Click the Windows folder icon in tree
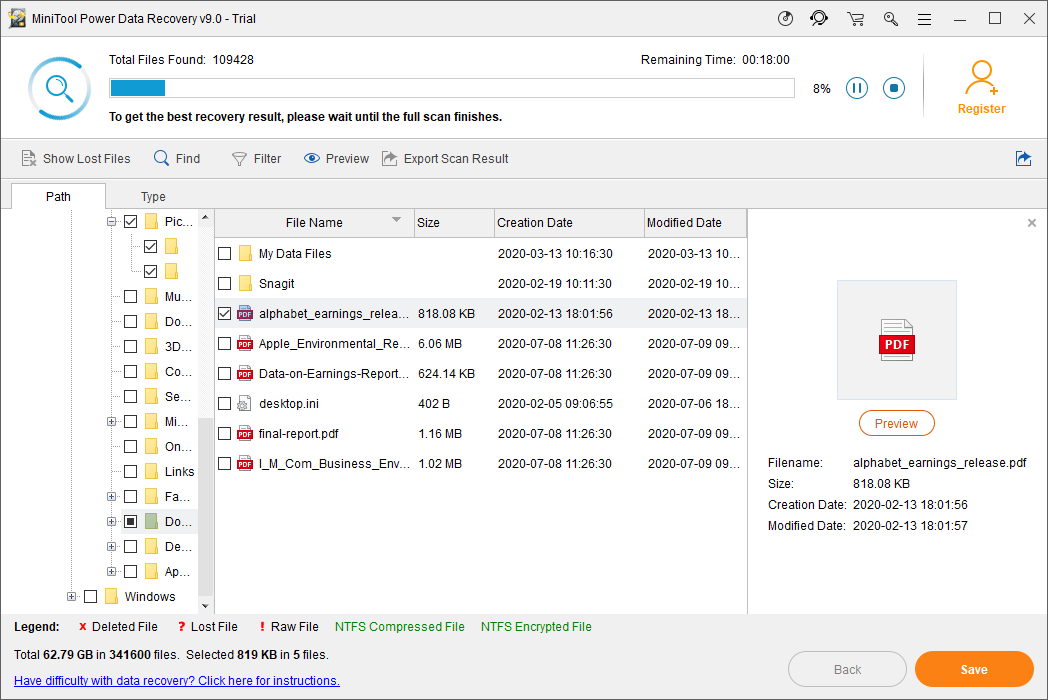 click(112, 596)
